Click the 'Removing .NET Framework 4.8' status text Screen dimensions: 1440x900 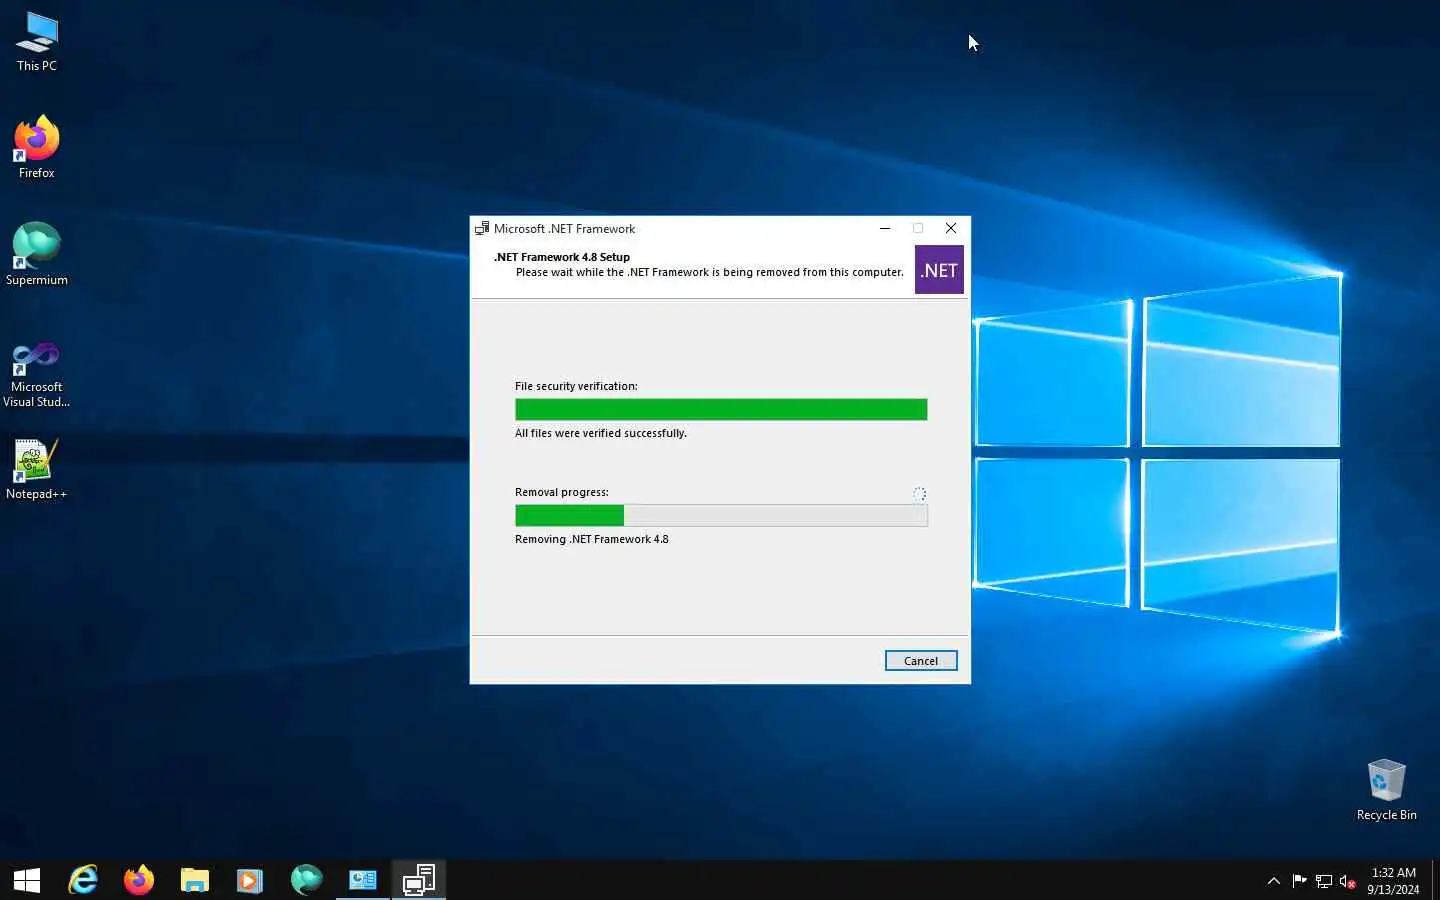pyautogui.click(x=592, y=539)
